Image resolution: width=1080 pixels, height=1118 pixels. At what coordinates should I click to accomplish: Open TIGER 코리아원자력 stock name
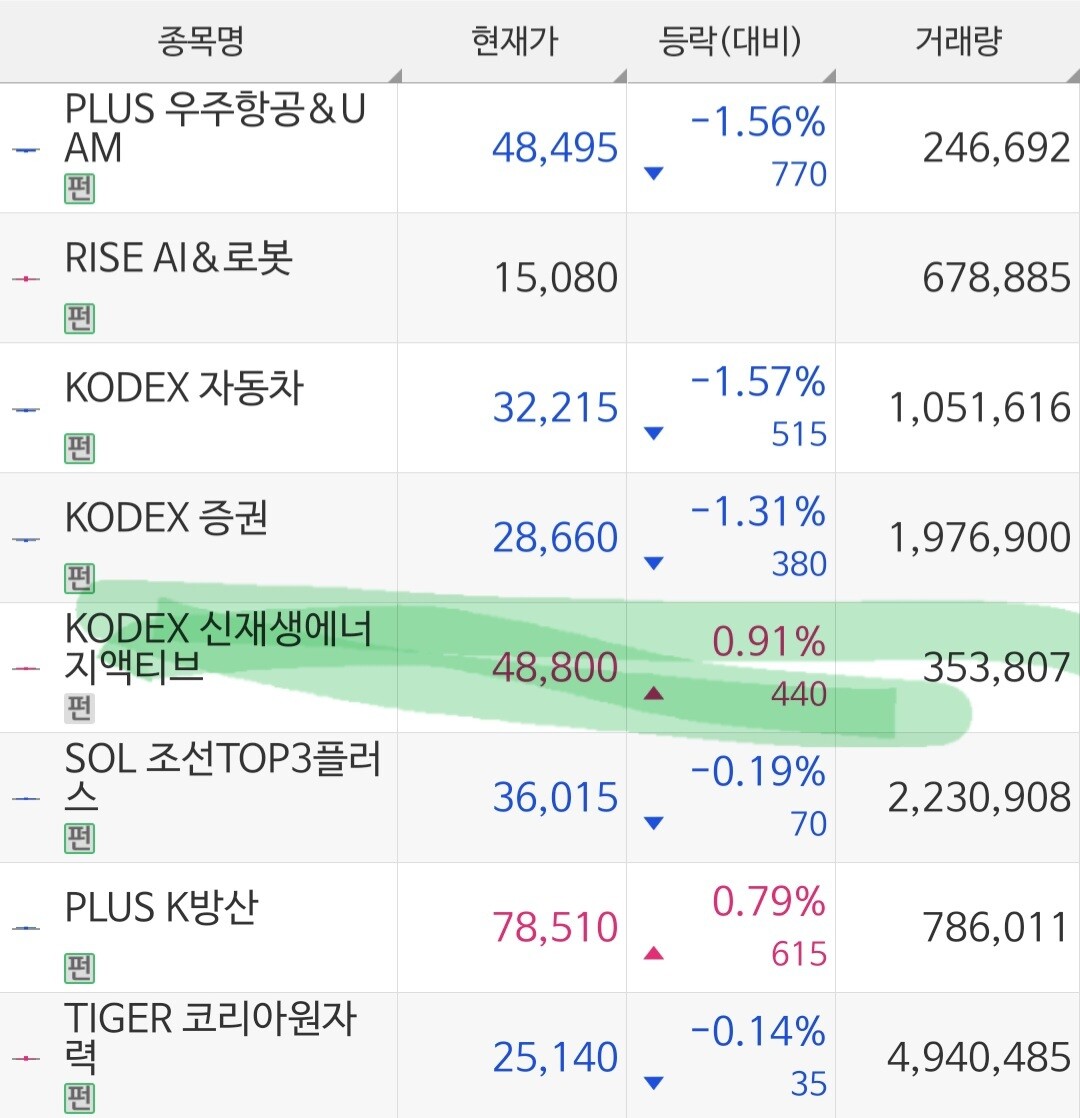pyautogui.click(x=210, y=1038)
